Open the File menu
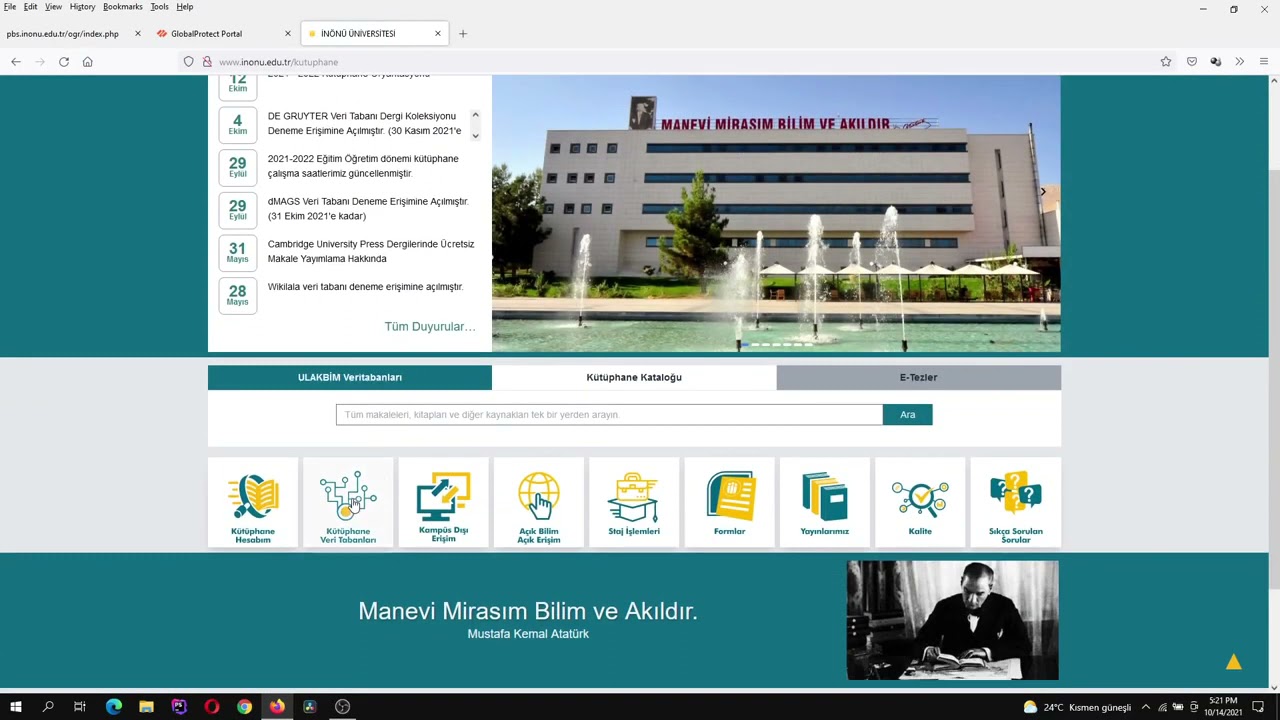Viewport: 1280px width, 720px height. coord(10,7)
